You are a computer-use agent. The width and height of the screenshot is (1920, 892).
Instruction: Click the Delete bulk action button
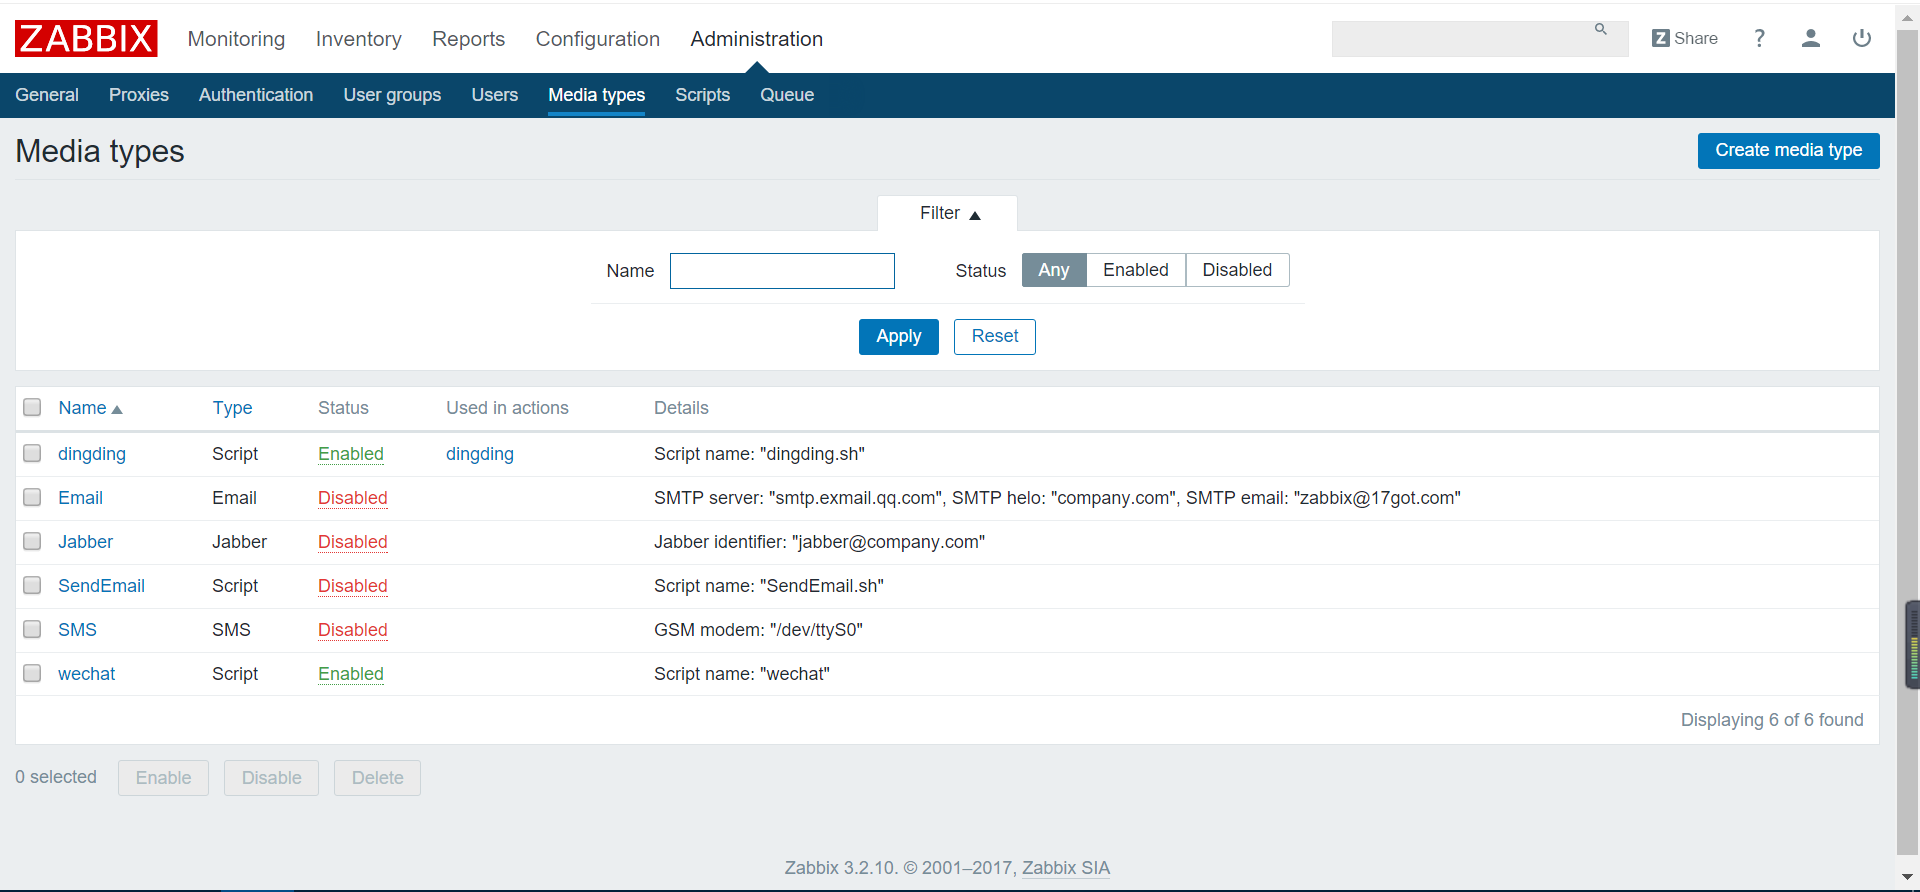(x=377, y=778)
